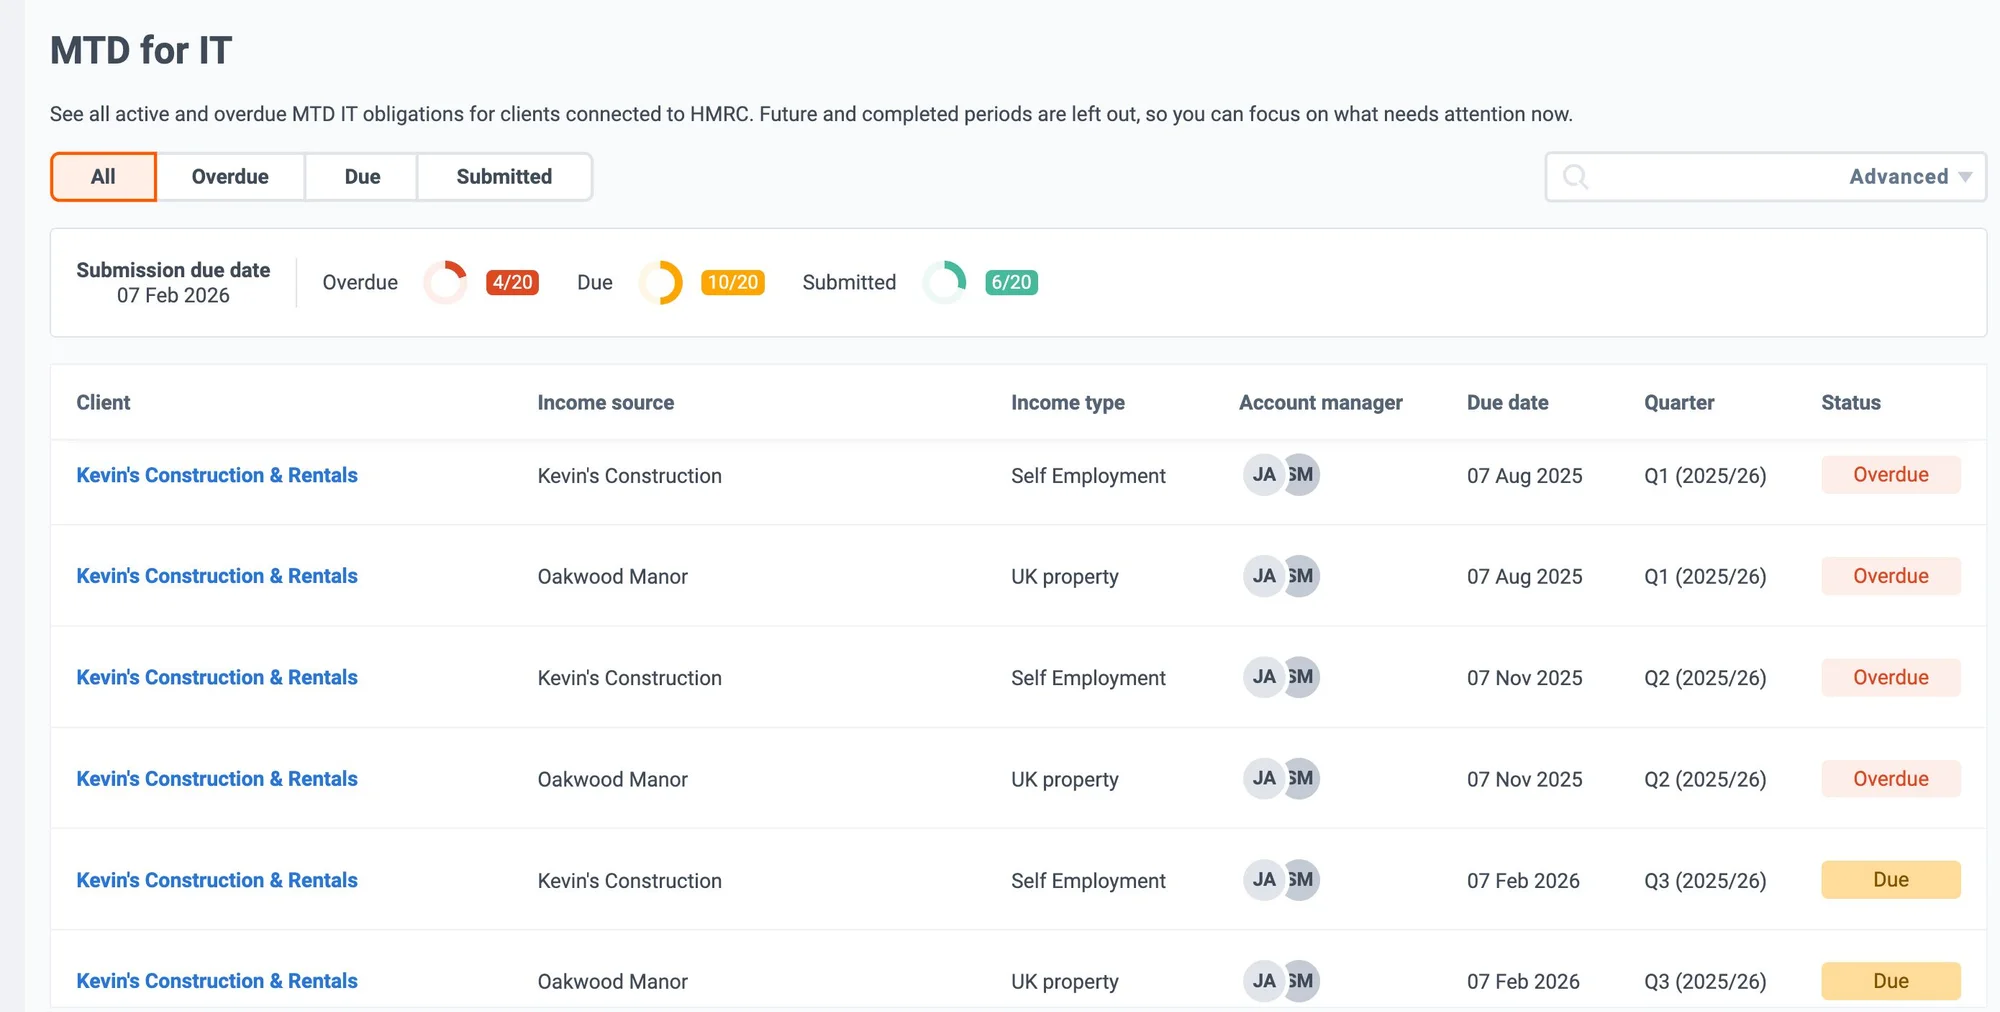The height and width of the screenshot is (1012, 2000).
Task: Open client link for Q2 Oakwood Manor row
Action: click(217, 779)
